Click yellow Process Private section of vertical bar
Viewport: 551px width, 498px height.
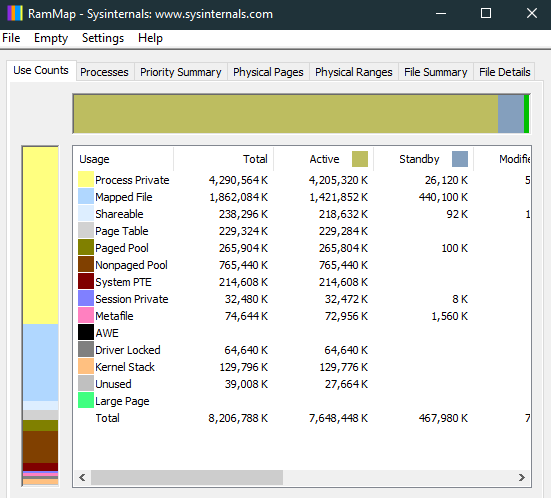click(40, 235)
